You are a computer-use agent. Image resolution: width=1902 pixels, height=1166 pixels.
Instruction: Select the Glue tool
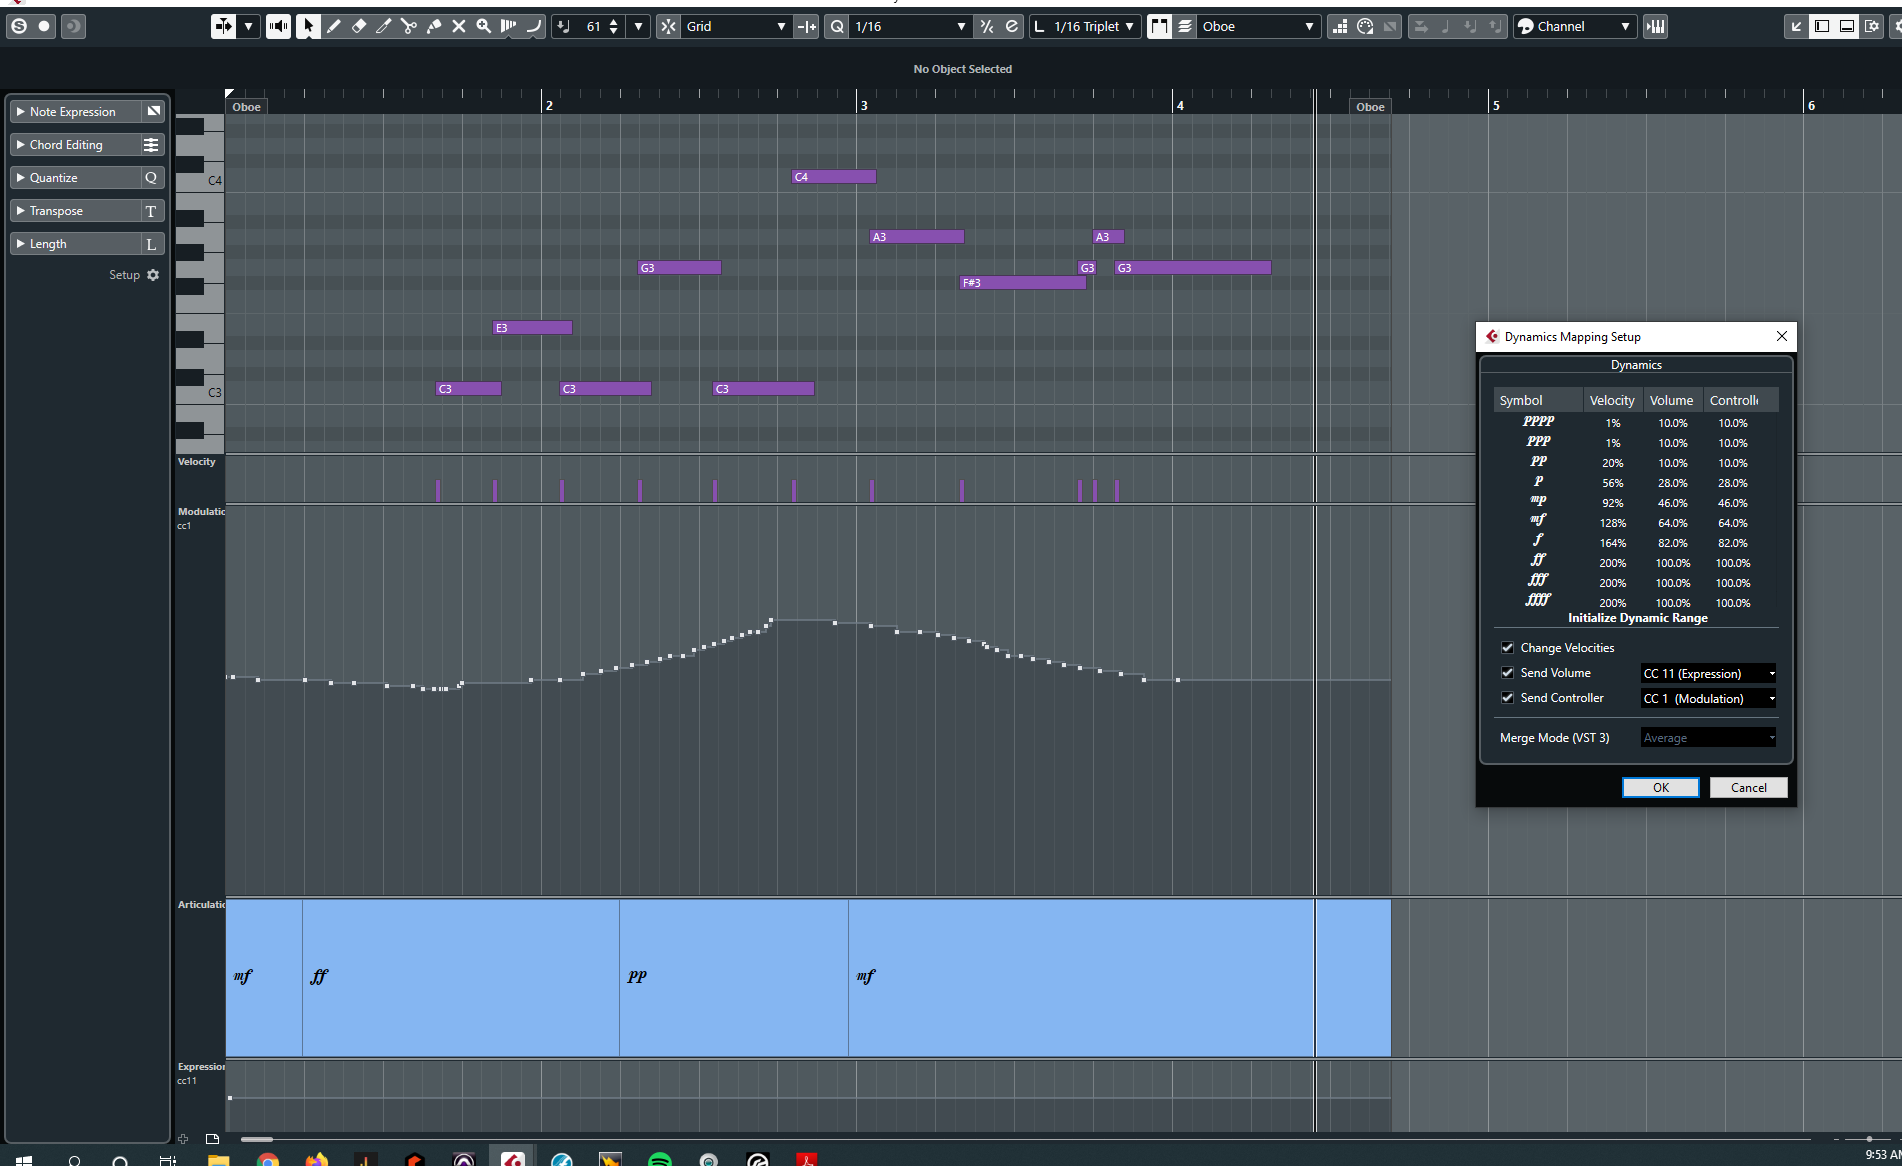433,26
